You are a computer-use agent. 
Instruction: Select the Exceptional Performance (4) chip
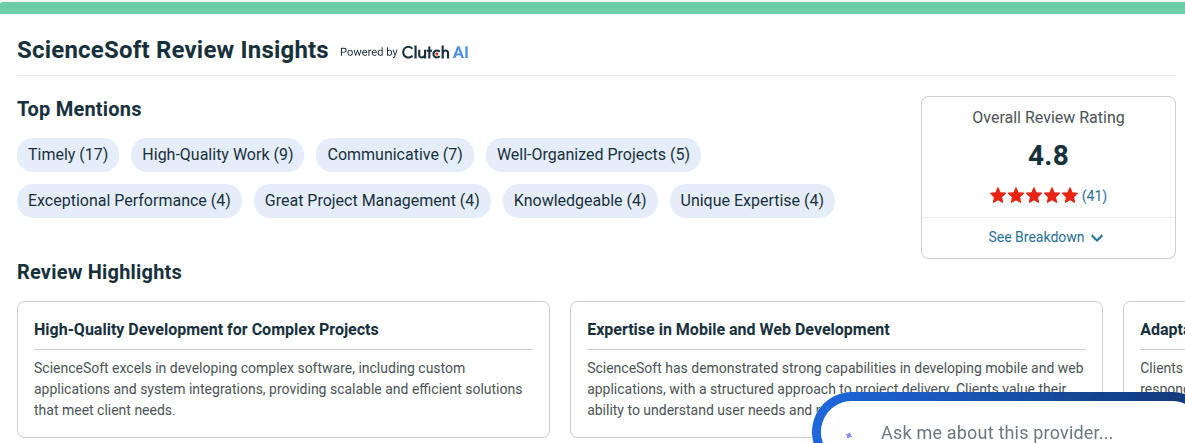click(129, 201)
